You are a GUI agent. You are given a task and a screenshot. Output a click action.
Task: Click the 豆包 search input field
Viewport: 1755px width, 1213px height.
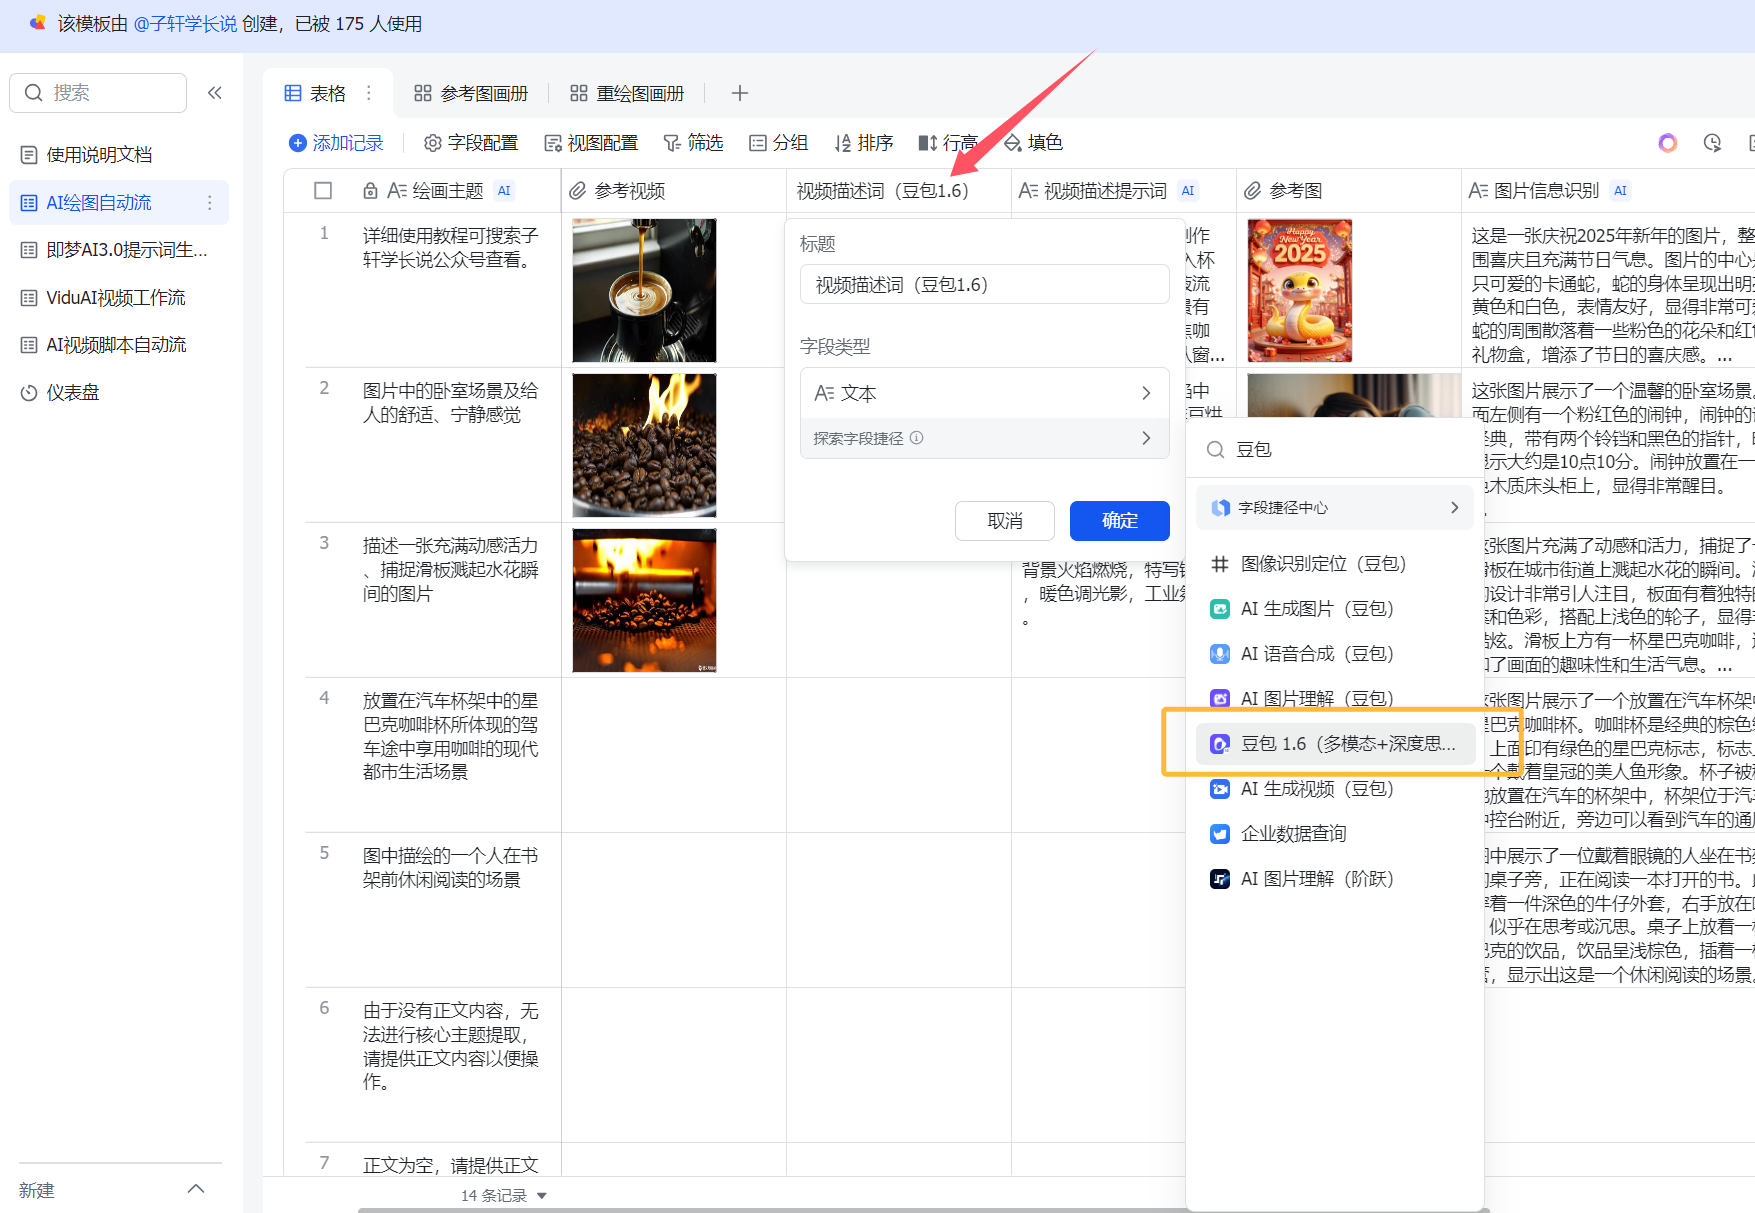[x=1335, y=450]
